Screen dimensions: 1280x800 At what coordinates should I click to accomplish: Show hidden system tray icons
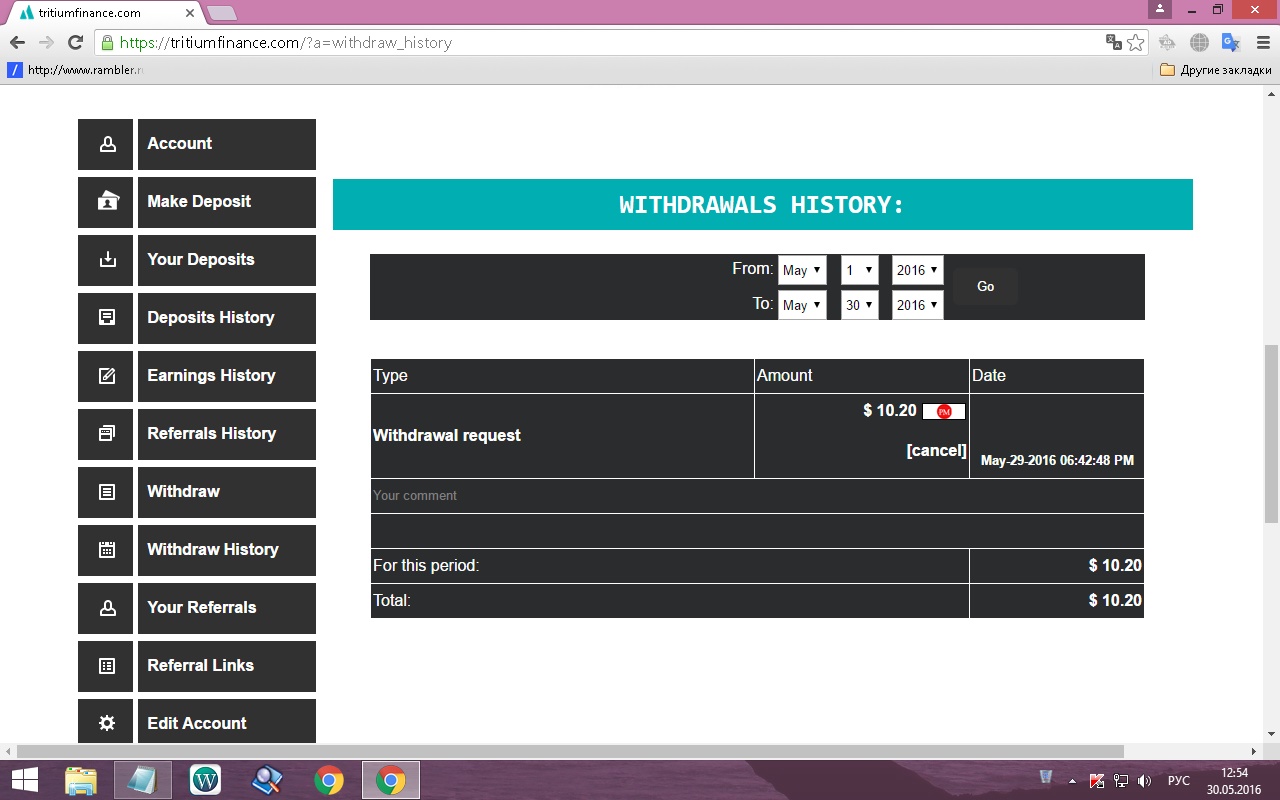pyautogui.click(x=1072, y=781)
